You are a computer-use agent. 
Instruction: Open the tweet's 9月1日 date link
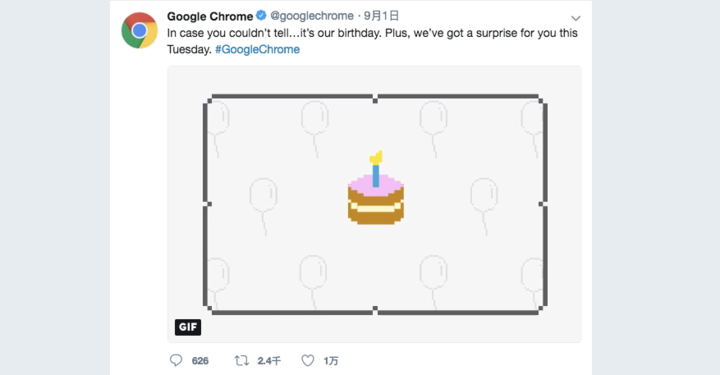381,16
